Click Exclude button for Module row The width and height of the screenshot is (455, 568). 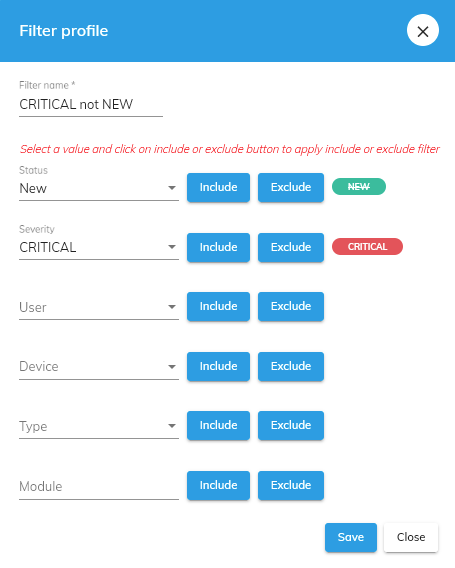(291, 485)
